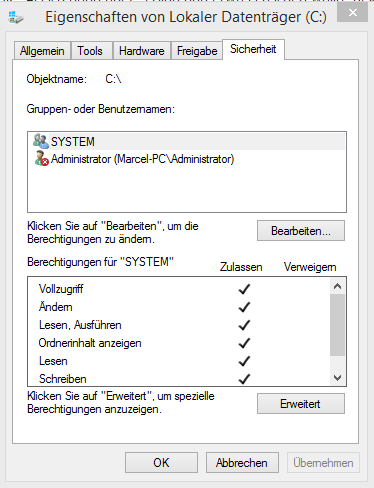Viewport: 374px width, 488px height.
Task: Click the Schreiben Zulassen checkmark
Action: 244,379
